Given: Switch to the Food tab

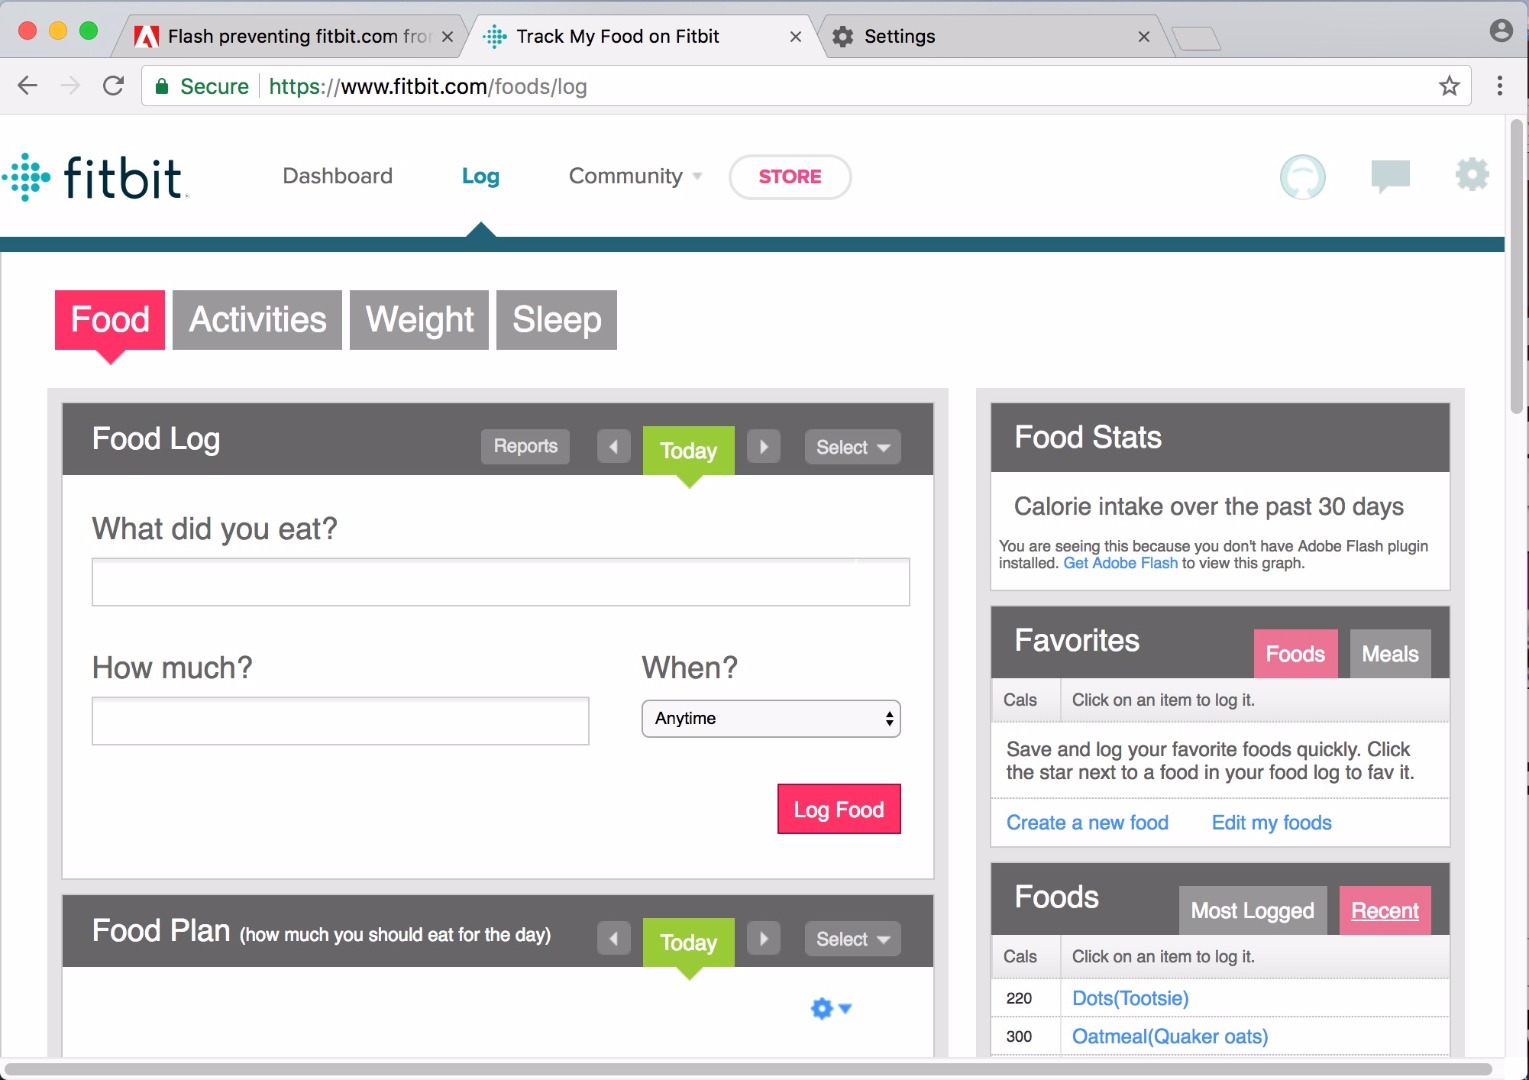Looking at the screenshot, I should pos(110,320).
